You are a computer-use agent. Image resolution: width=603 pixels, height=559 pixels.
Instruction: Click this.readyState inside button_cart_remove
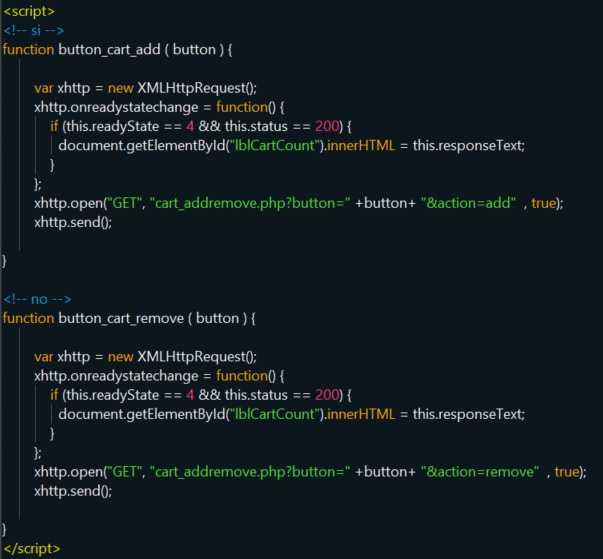tap(113, 396)
